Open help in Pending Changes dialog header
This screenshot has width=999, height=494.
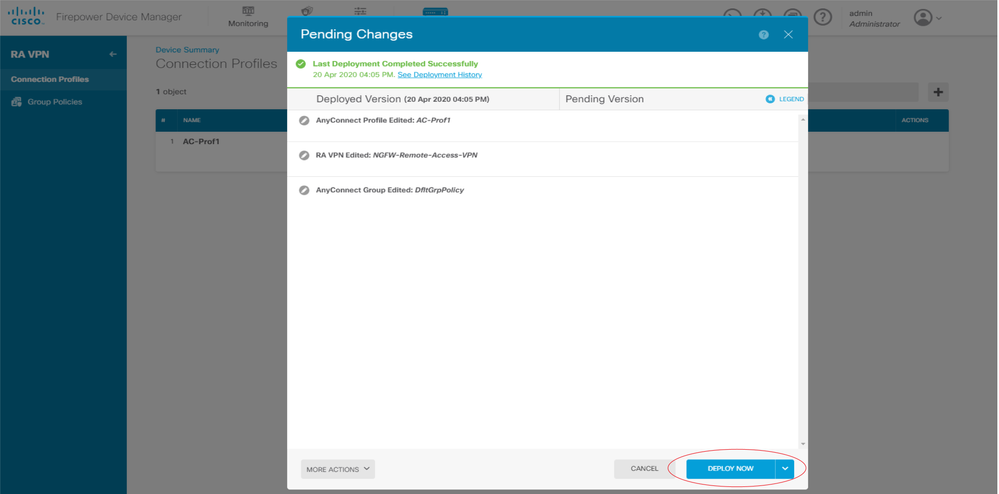pos(763,35)
